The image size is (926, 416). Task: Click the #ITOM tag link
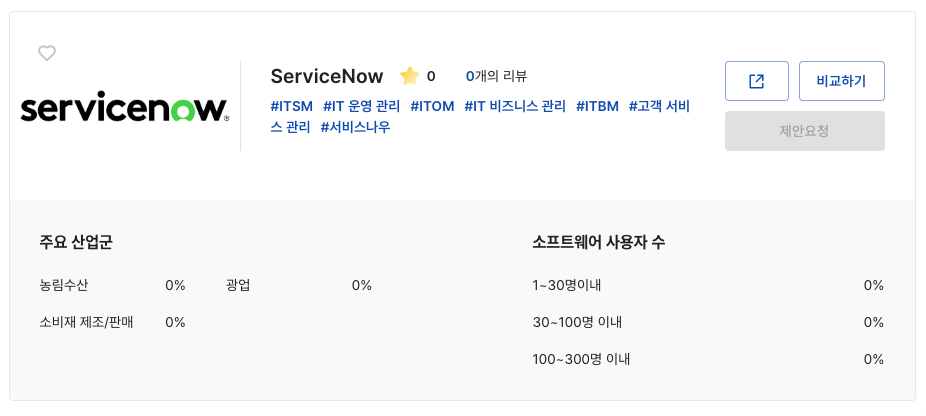click(432, 106)
